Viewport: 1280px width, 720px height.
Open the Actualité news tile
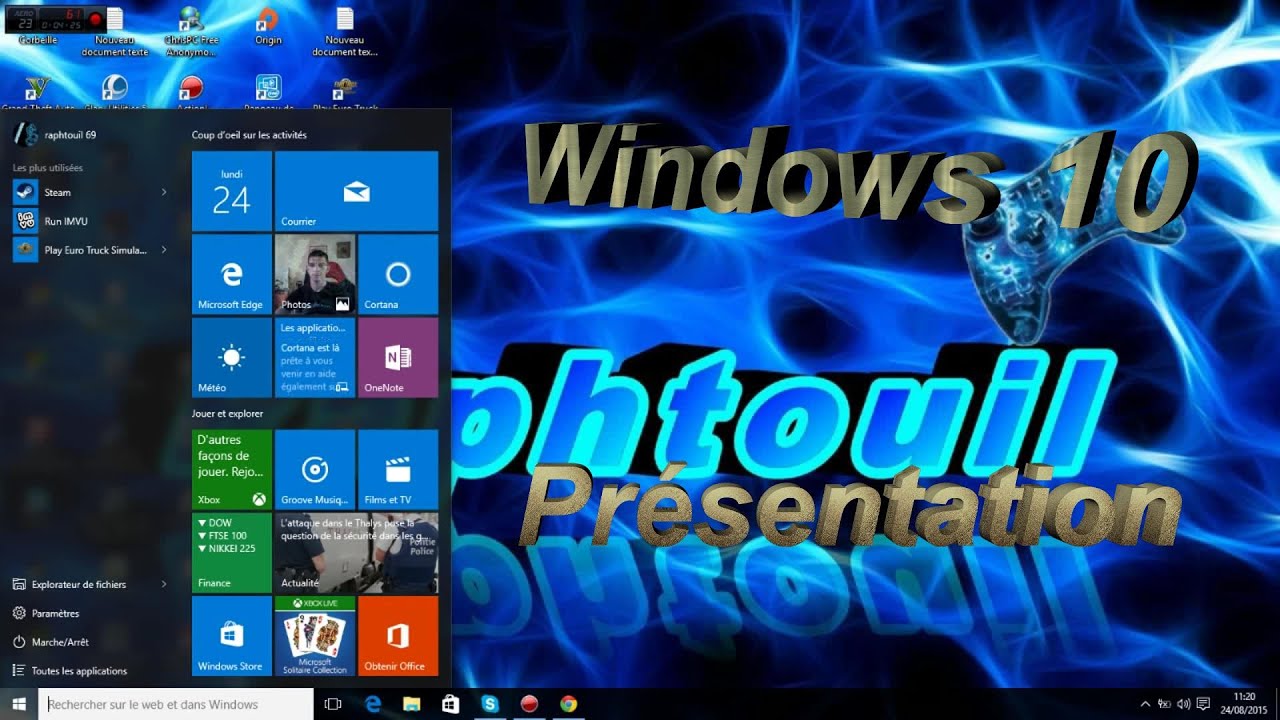pyautogui.click(x=356, y=552)
